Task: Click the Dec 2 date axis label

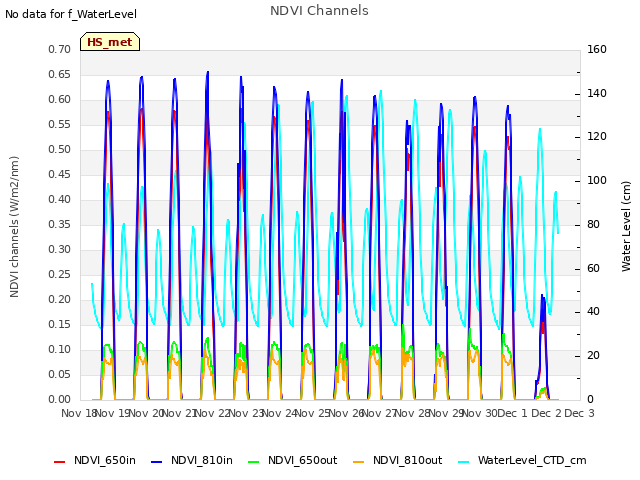Action: point(546,413)
